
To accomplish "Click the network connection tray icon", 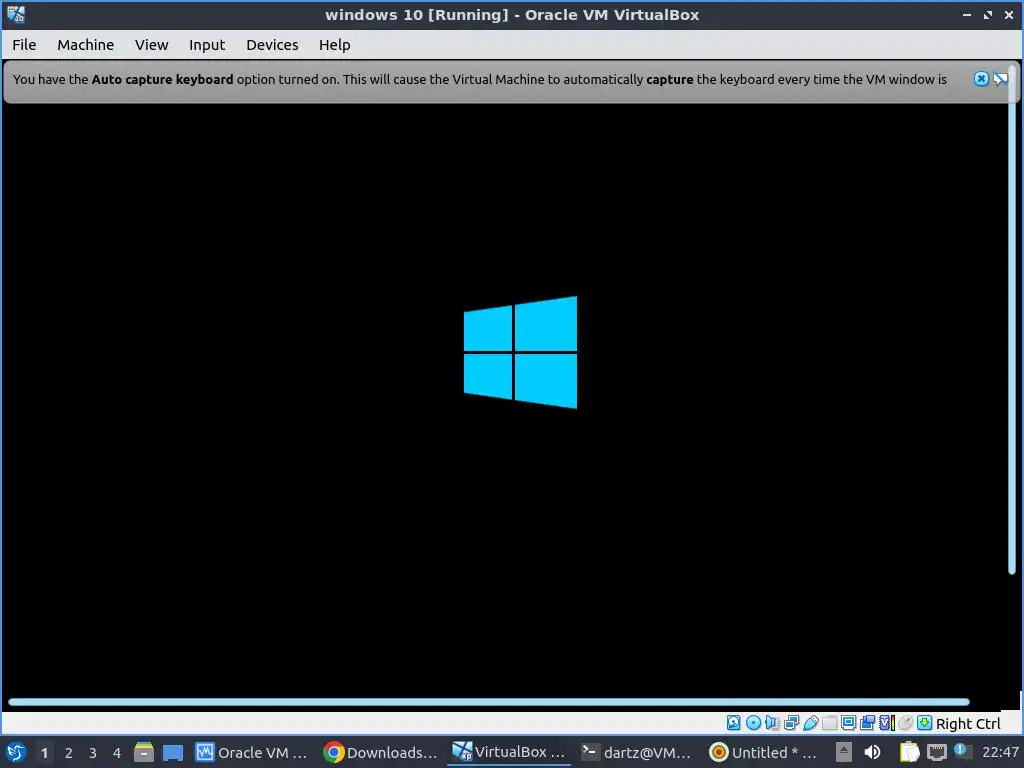I will click(936, 752).
